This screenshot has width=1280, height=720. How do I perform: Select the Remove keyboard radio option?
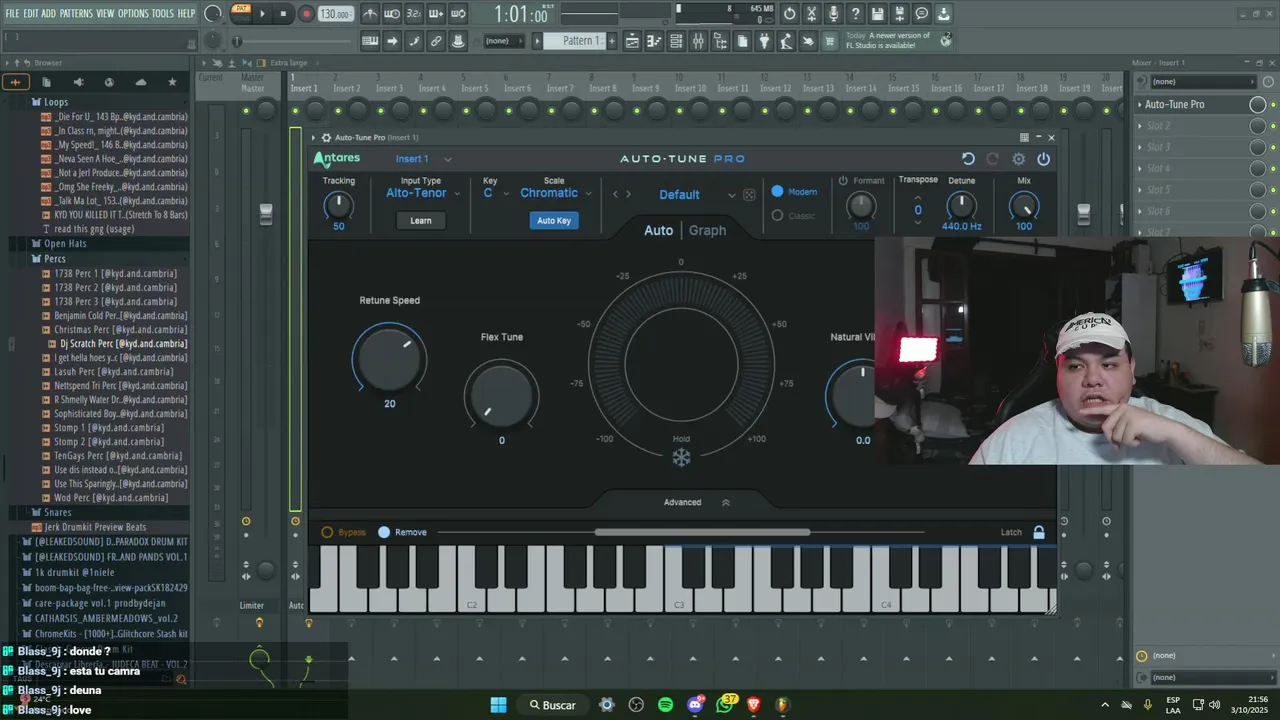(384, 532)
